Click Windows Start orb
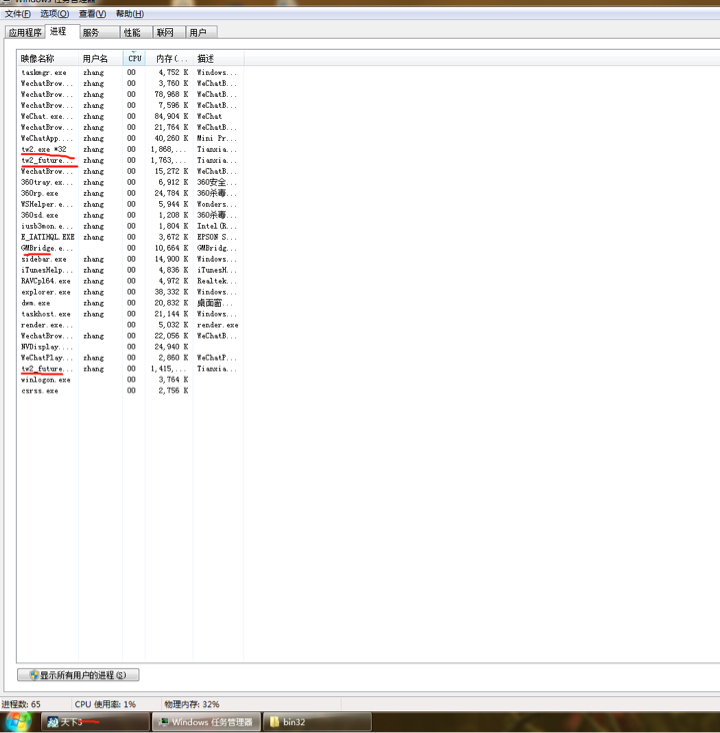720x733 pixels. point(17,722)
